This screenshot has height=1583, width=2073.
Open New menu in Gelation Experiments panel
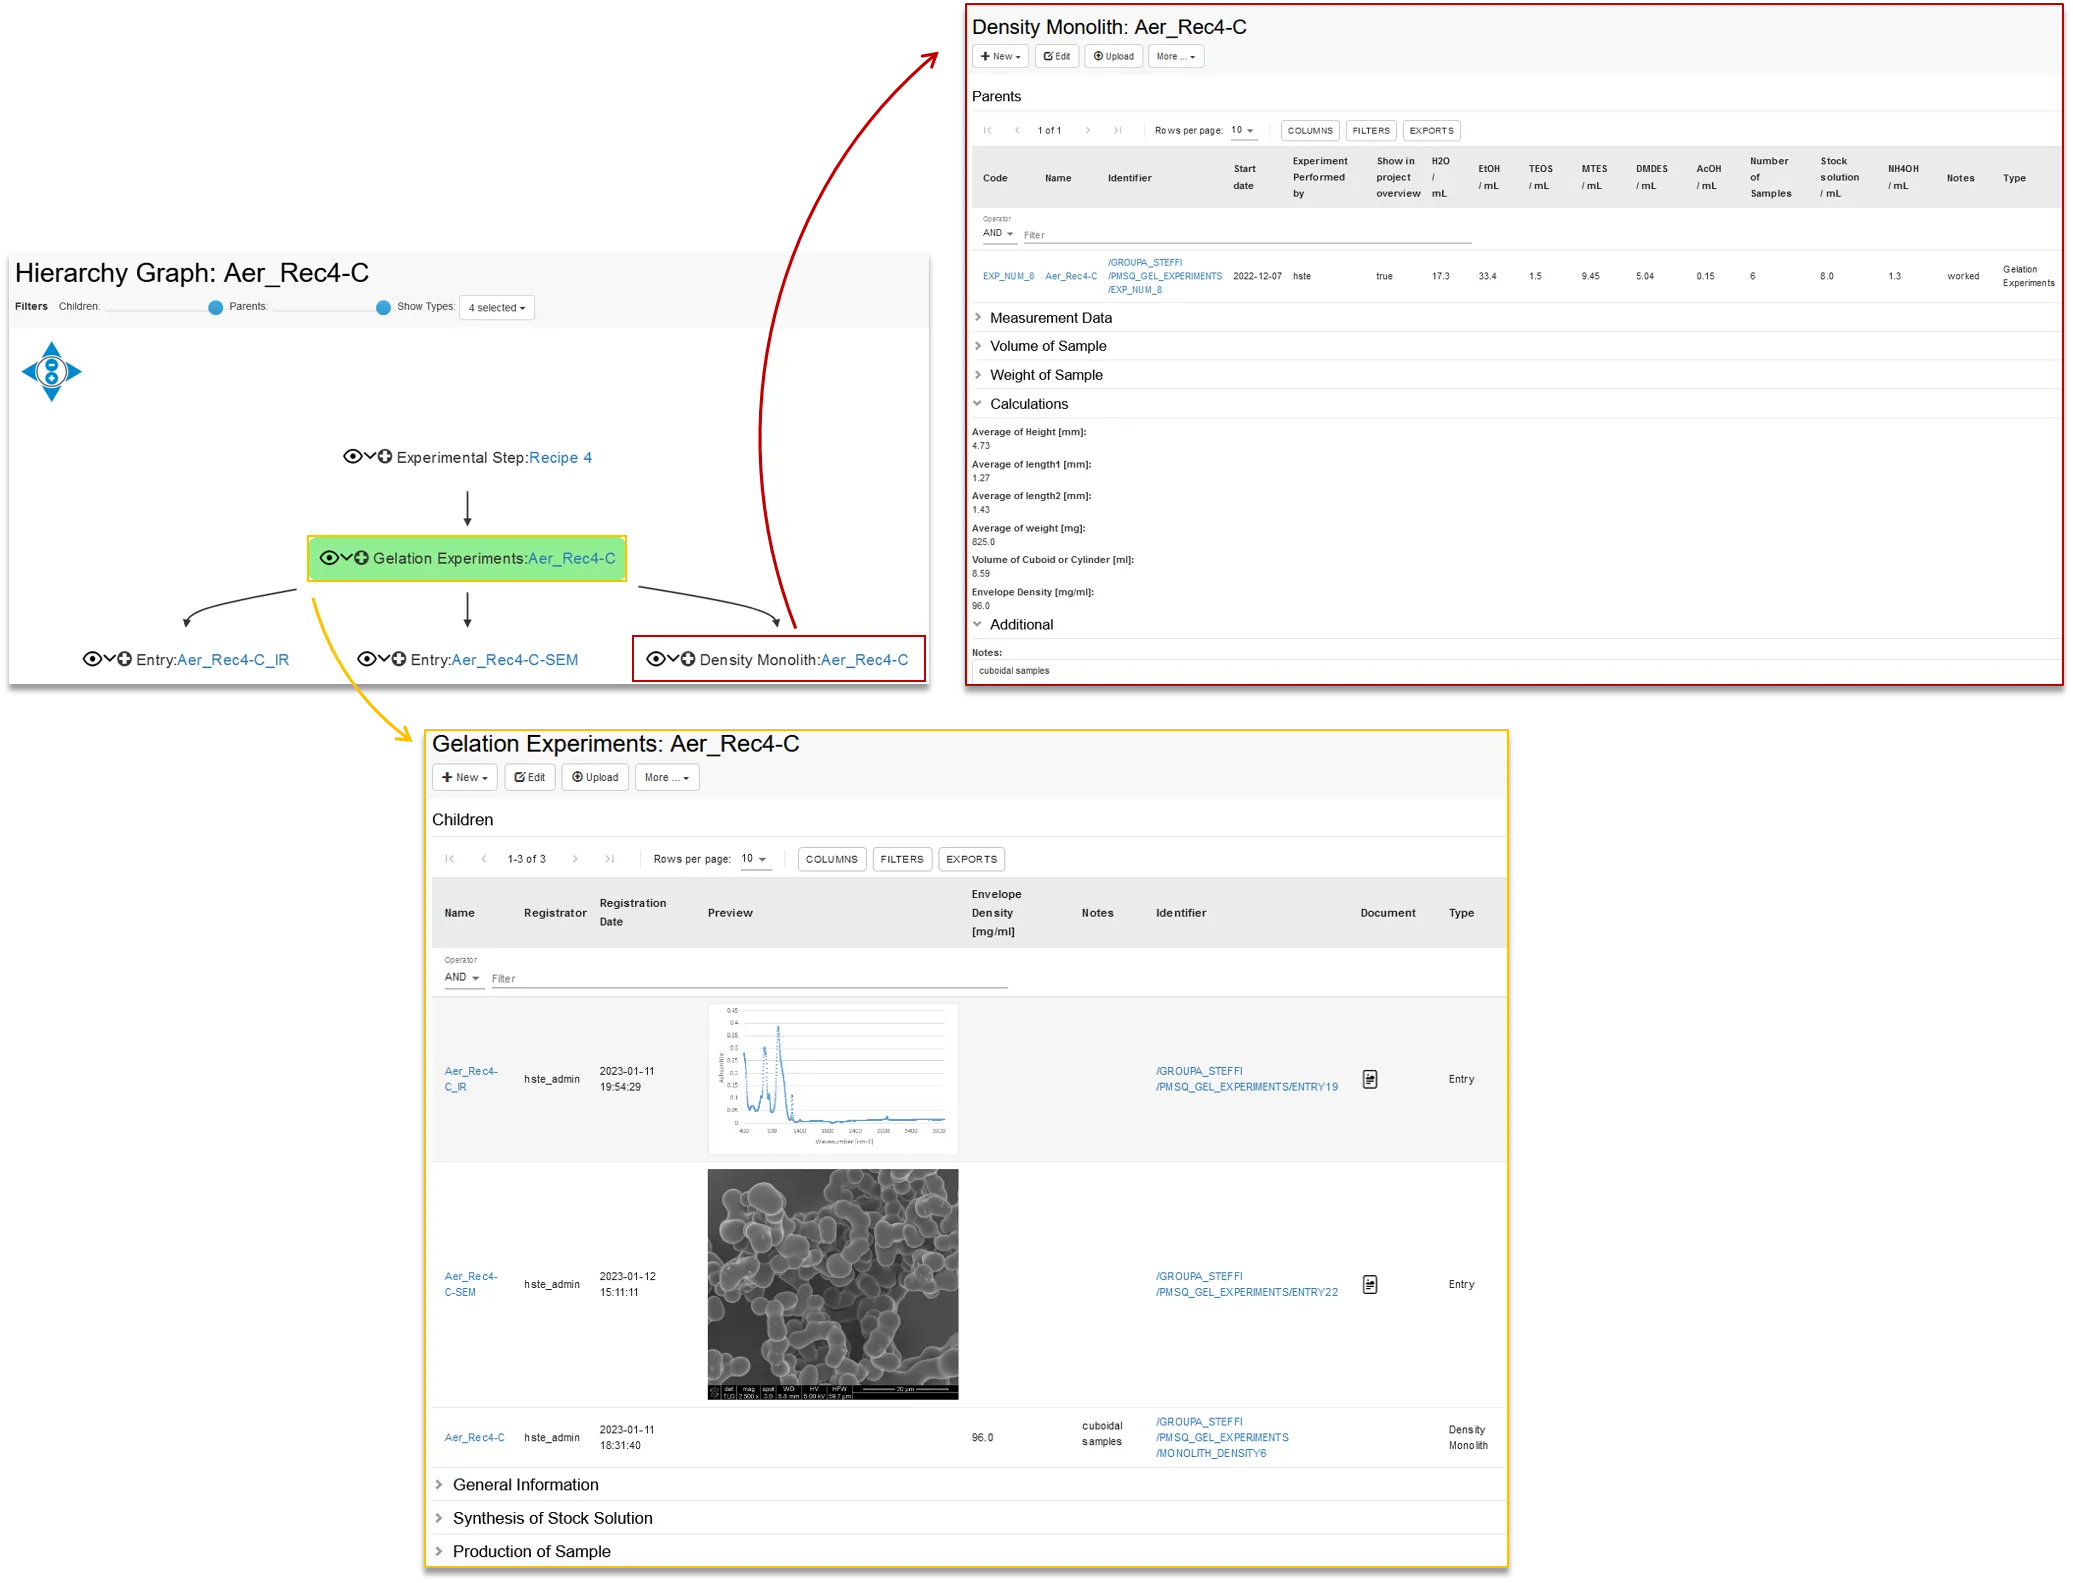pos(465,777)
